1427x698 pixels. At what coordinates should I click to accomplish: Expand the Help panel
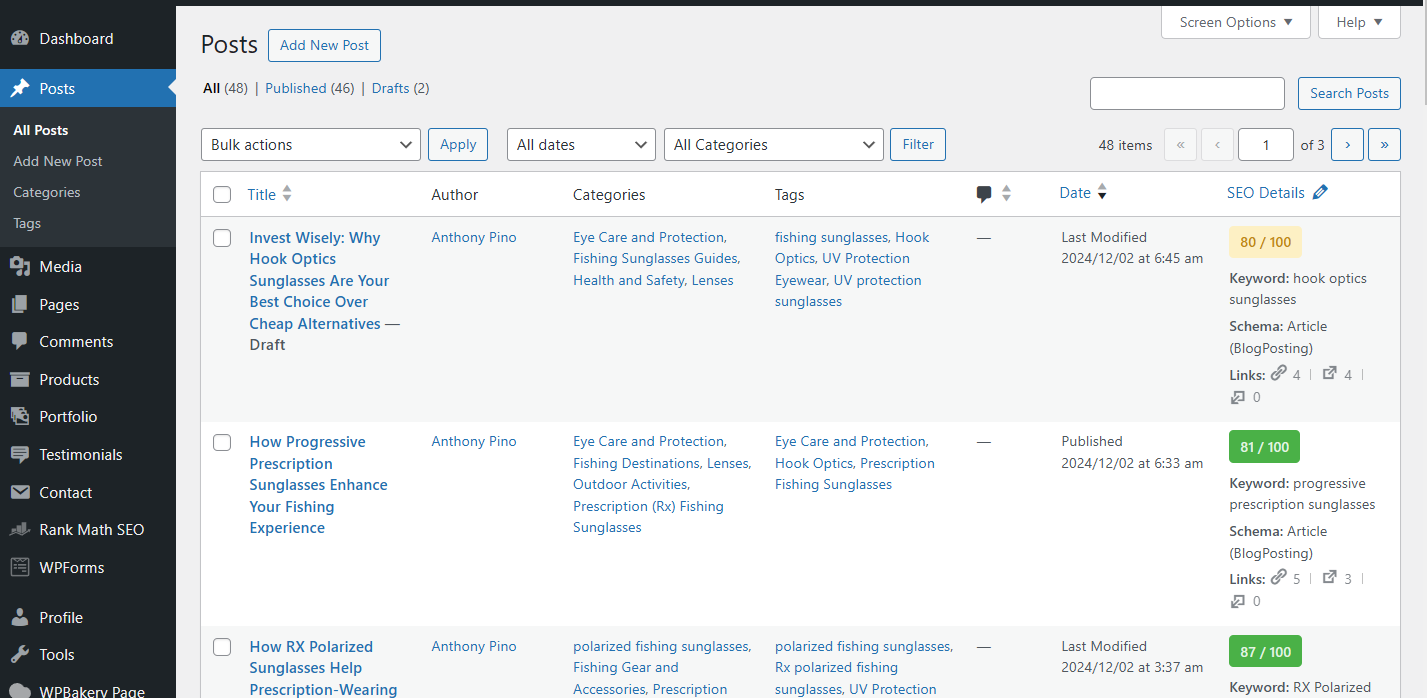point(1360,22)
